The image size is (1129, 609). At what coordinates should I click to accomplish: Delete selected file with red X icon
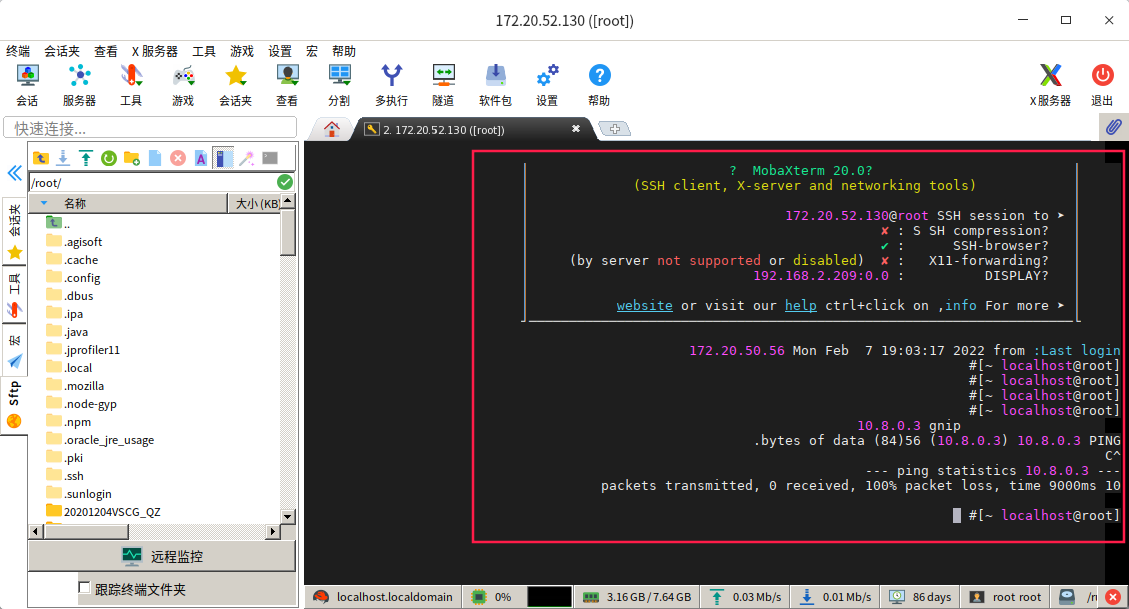(178, 158)
